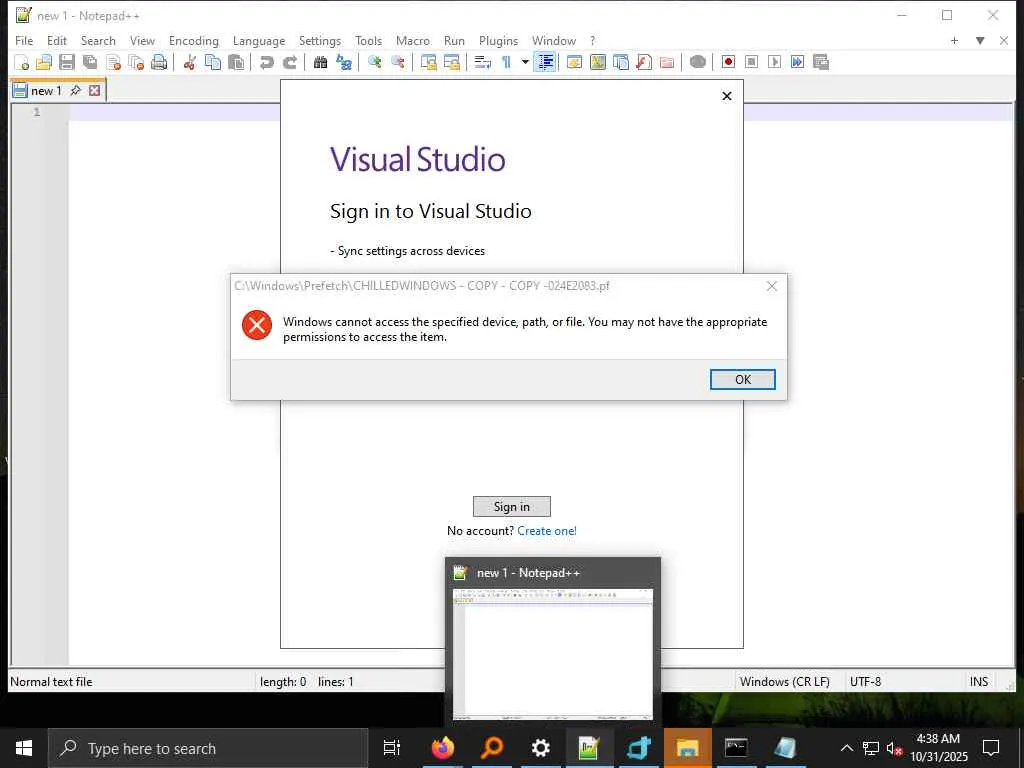Open the user defined language icon
Viewport: 1024px width, 768px height.
(x=574, y=62)
